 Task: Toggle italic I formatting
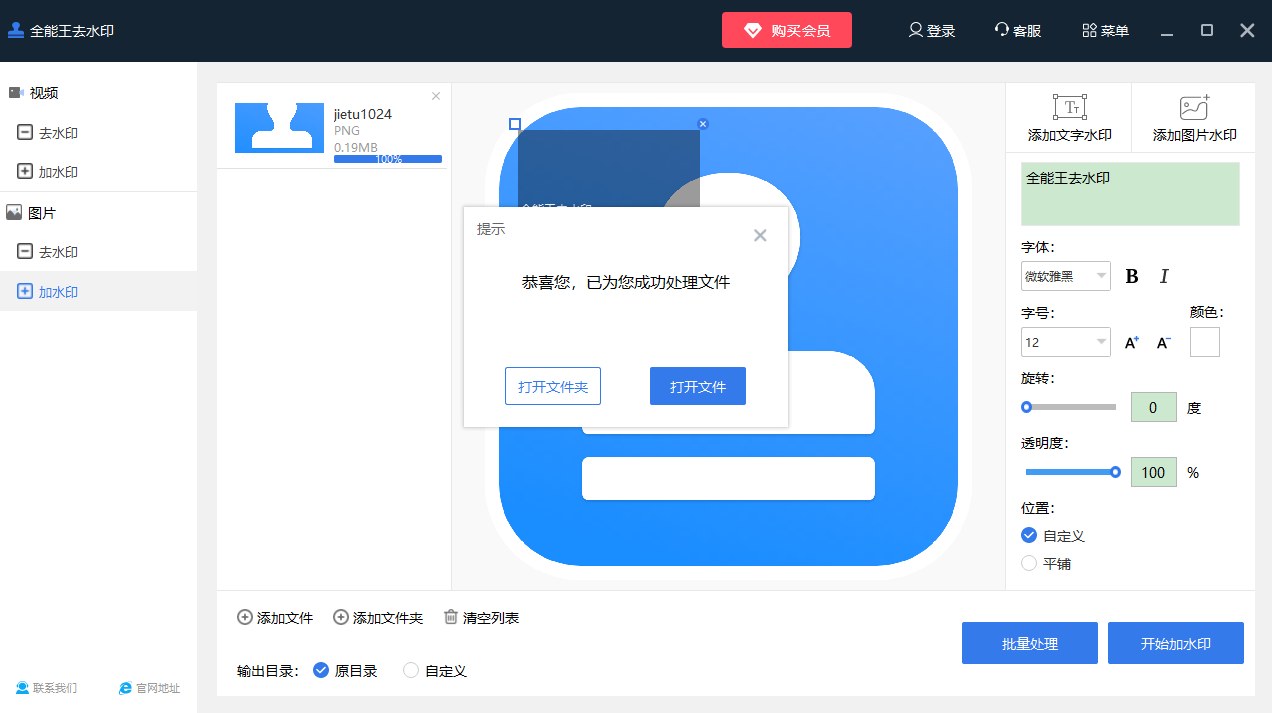click(x=1164, y=277)
